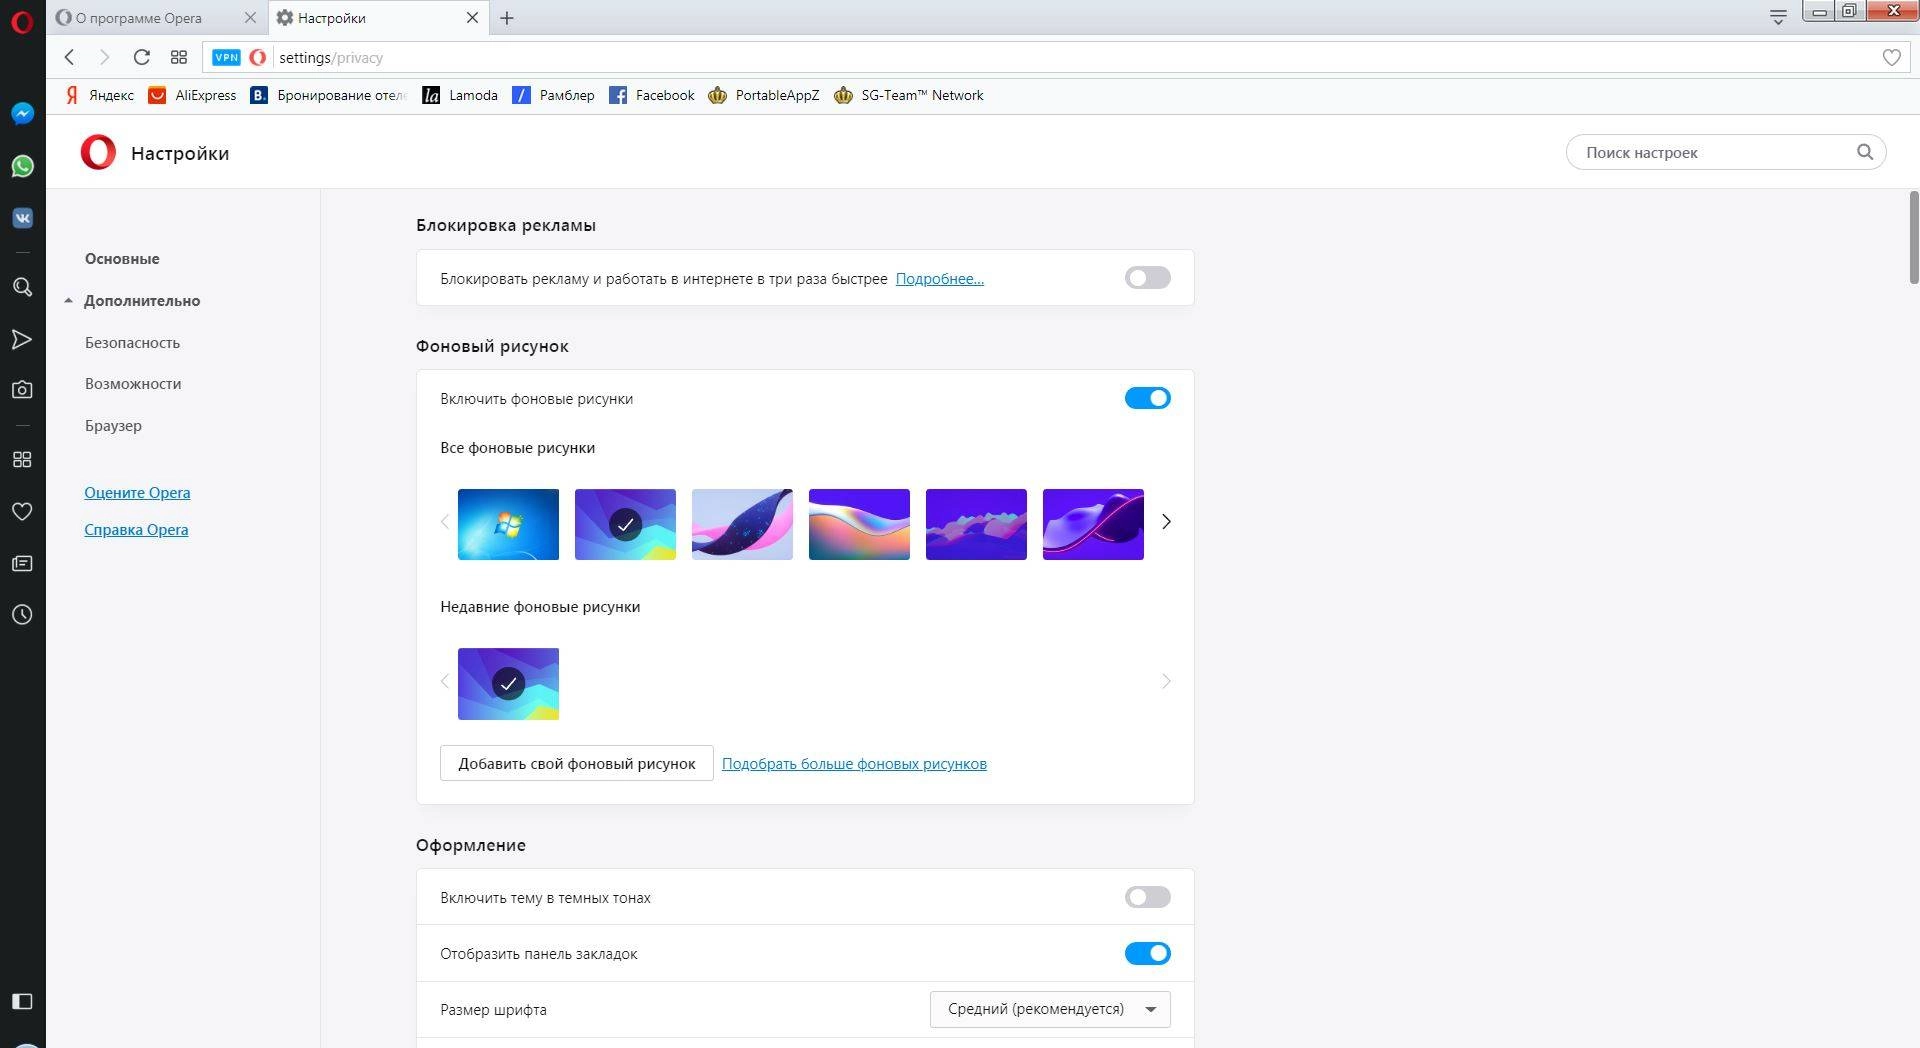Select checked wallpaper under Недавние фоновые рисунки
The image size is (1920, 1048).
click(508, 684)
